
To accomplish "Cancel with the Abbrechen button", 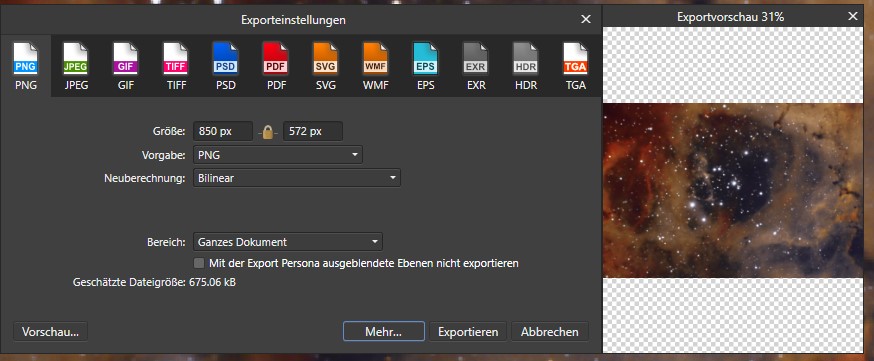I will [x=550, y=332].
